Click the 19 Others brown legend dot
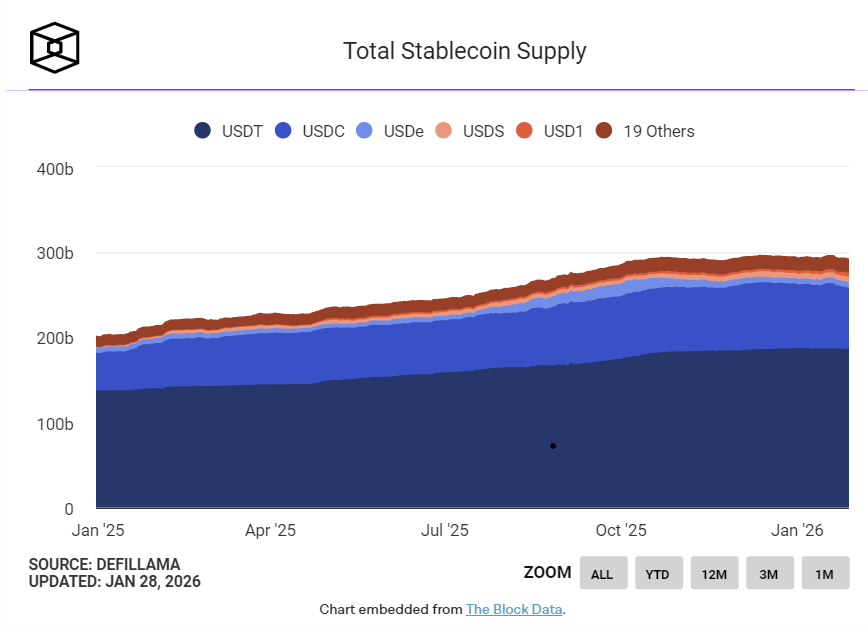Screen dimensions: 868x631 point(604,131)
